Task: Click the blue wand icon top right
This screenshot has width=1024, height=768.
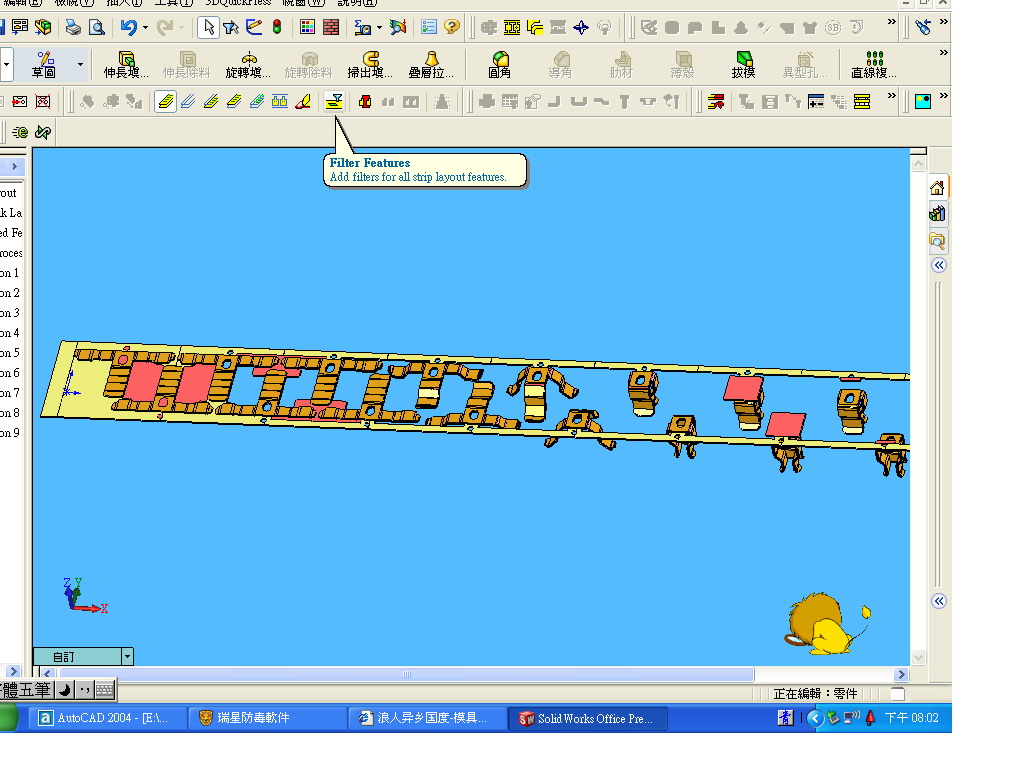Action: point(923,27)
